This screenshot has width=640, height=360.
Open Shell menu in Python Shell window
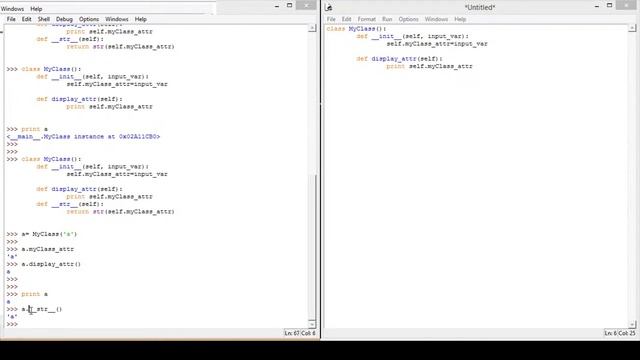coord(44,19)
